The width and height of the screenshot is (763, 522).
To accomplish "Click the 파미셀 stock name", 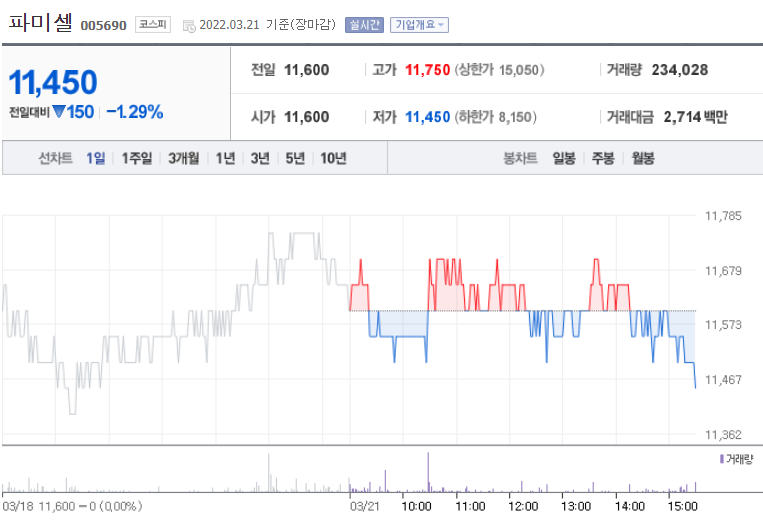I will click(41, 22).
